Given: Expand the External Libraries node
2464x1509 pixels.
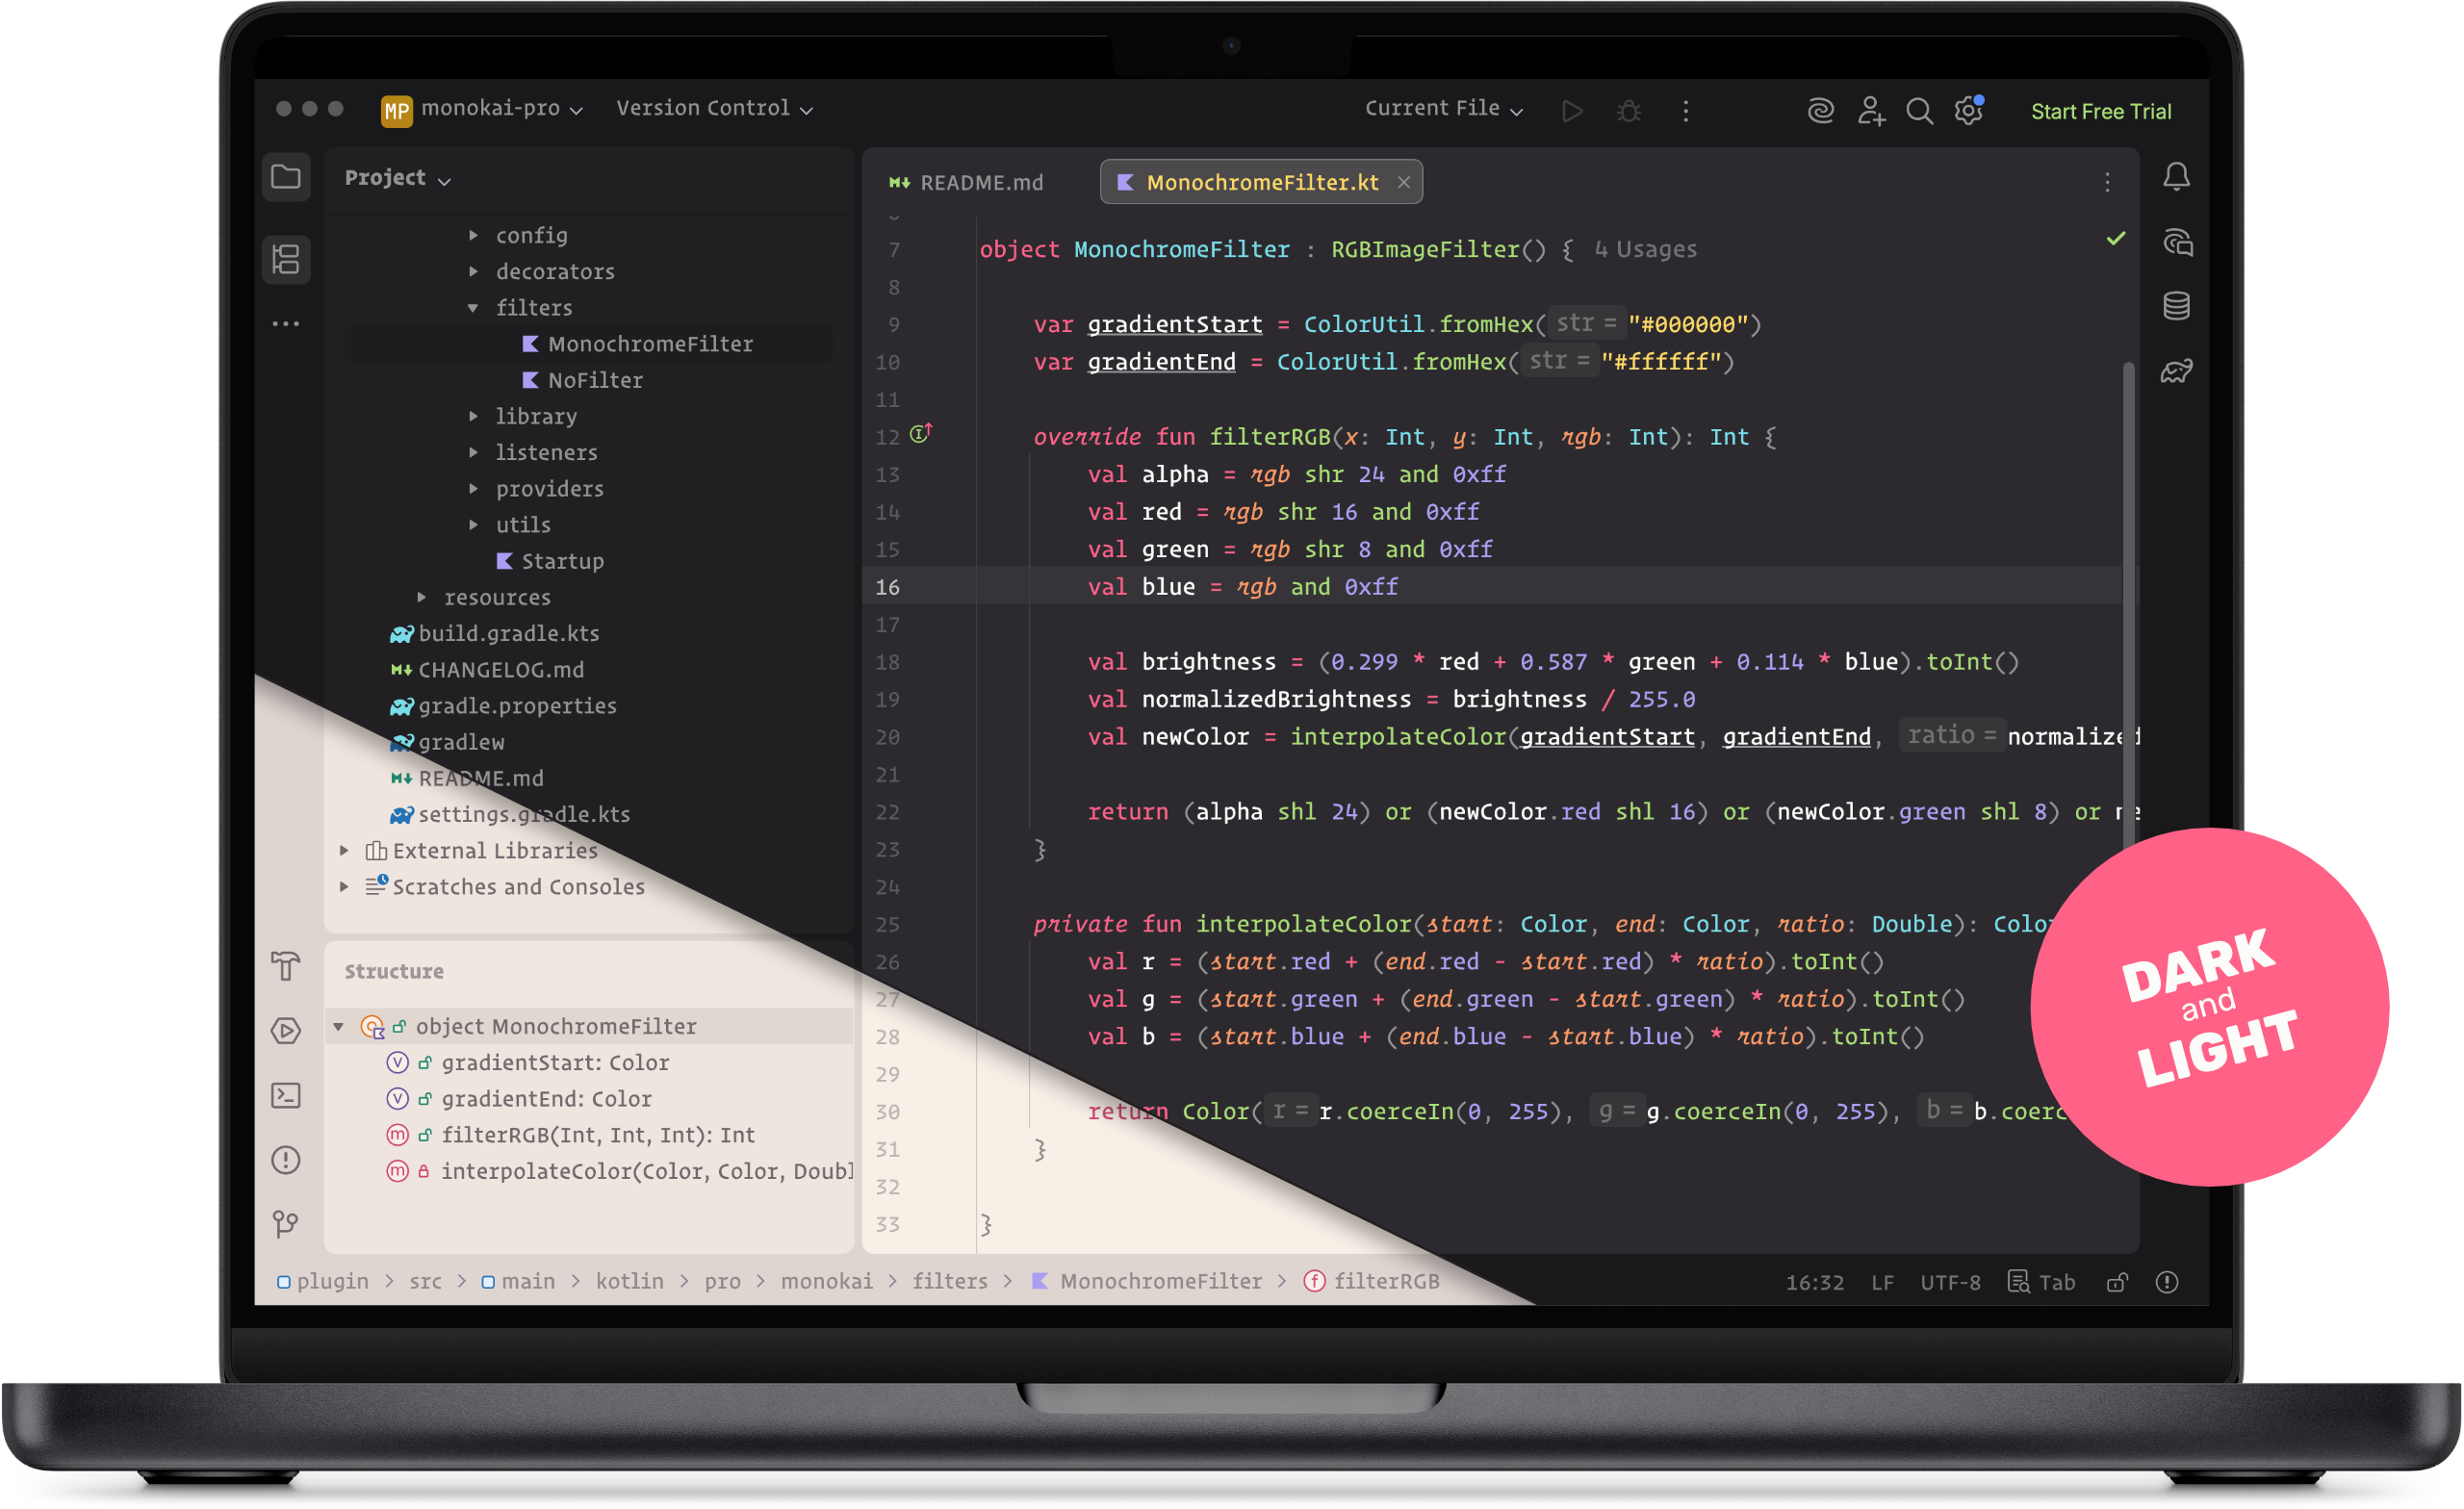Looking at the screenshot, I should click(344, 851).
